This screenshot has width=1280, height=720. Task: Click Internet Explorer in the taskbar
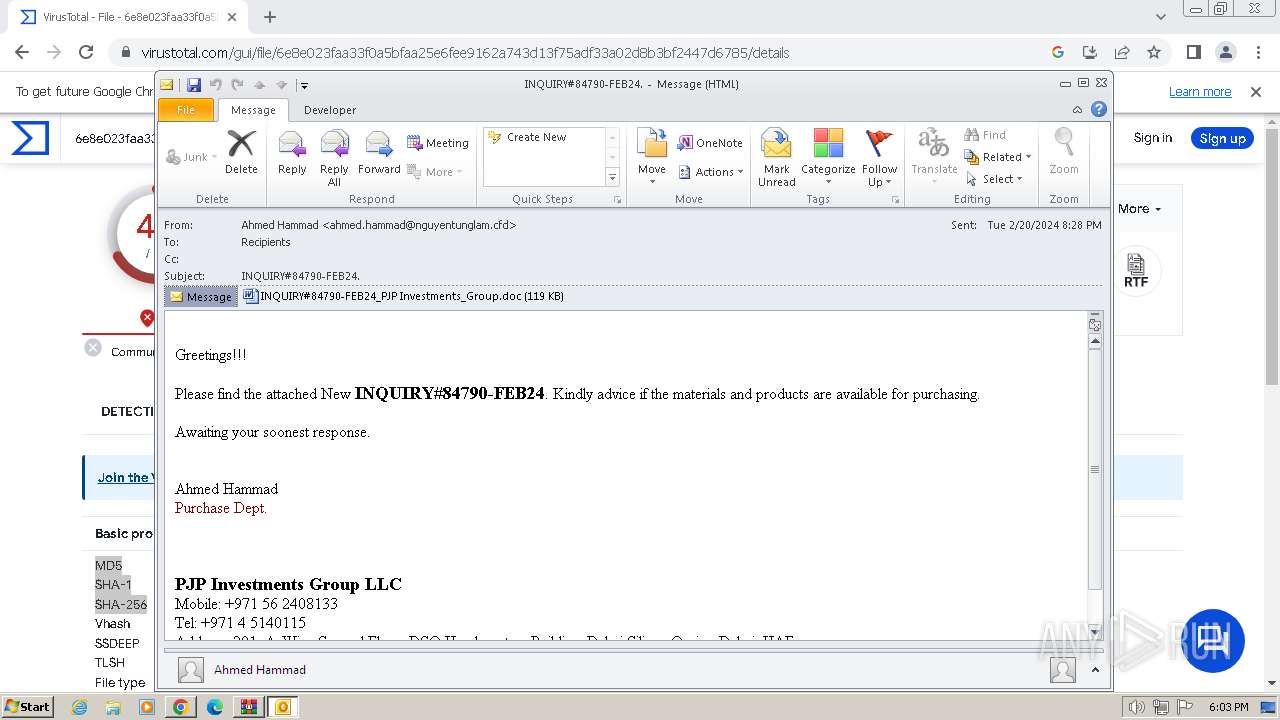coord(79,707)
